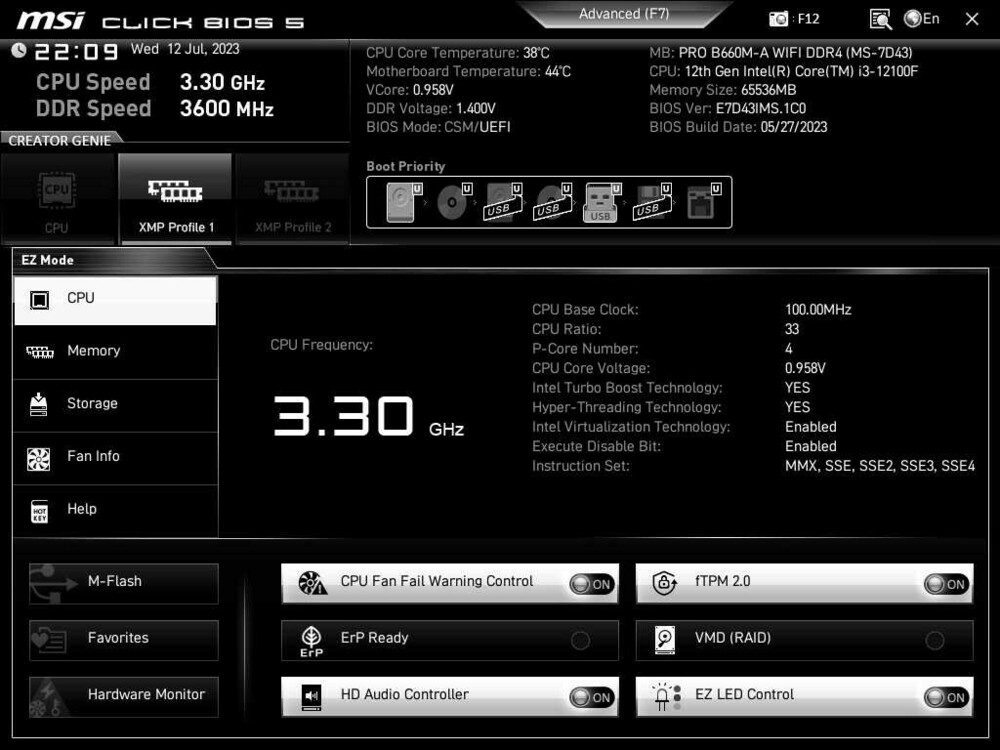Enable the VMD (RAID) toggle
Viewport: 1000px width, 750px height.
tap(937, 640)
